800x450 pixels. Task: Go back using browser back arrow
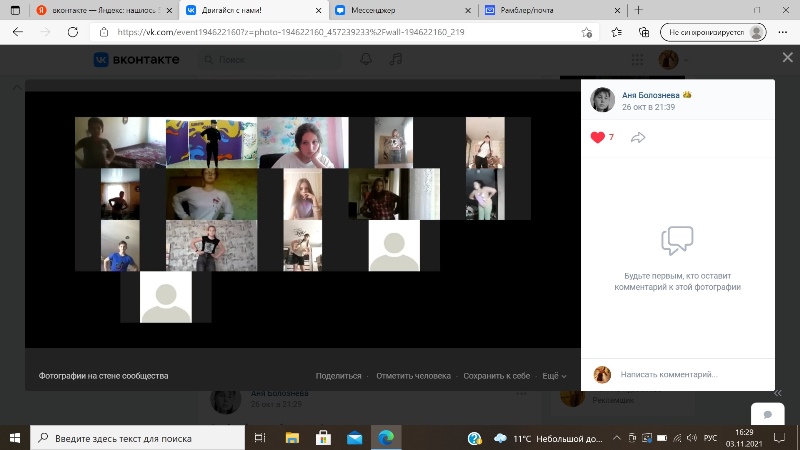[x=17, y=32]
